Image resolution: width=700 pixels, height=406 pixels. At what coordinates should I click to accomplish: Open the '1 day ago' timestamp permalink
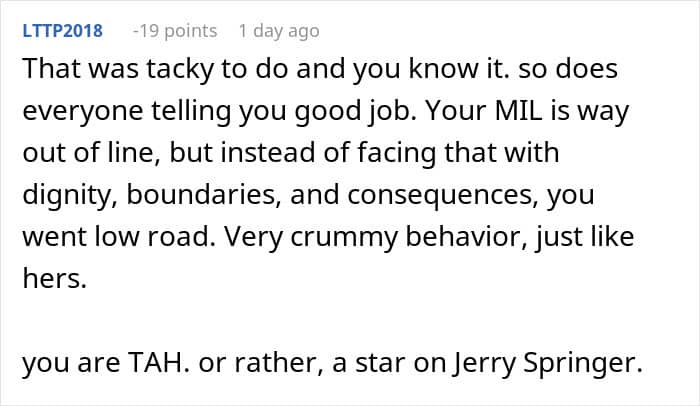(x=279, y=31)
